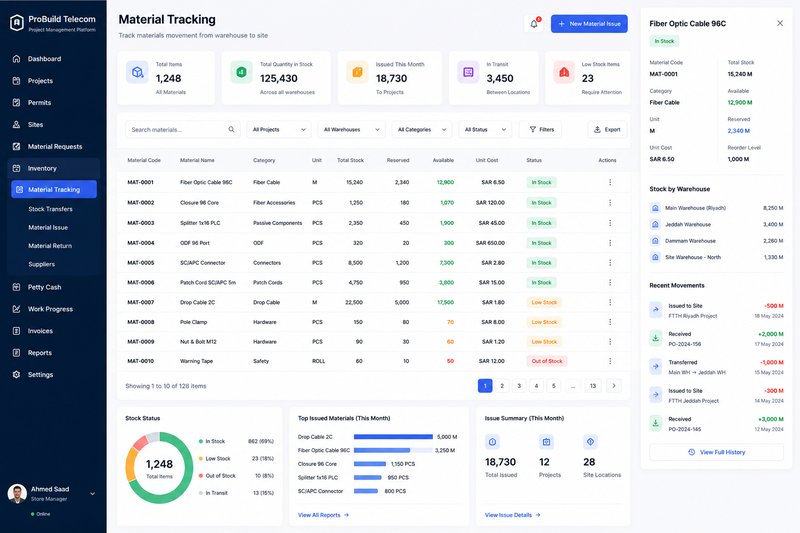Click the Received PO-2024-156 download icon
The width and height of the screenshot is (800, 533).
(x=656, y=338)
